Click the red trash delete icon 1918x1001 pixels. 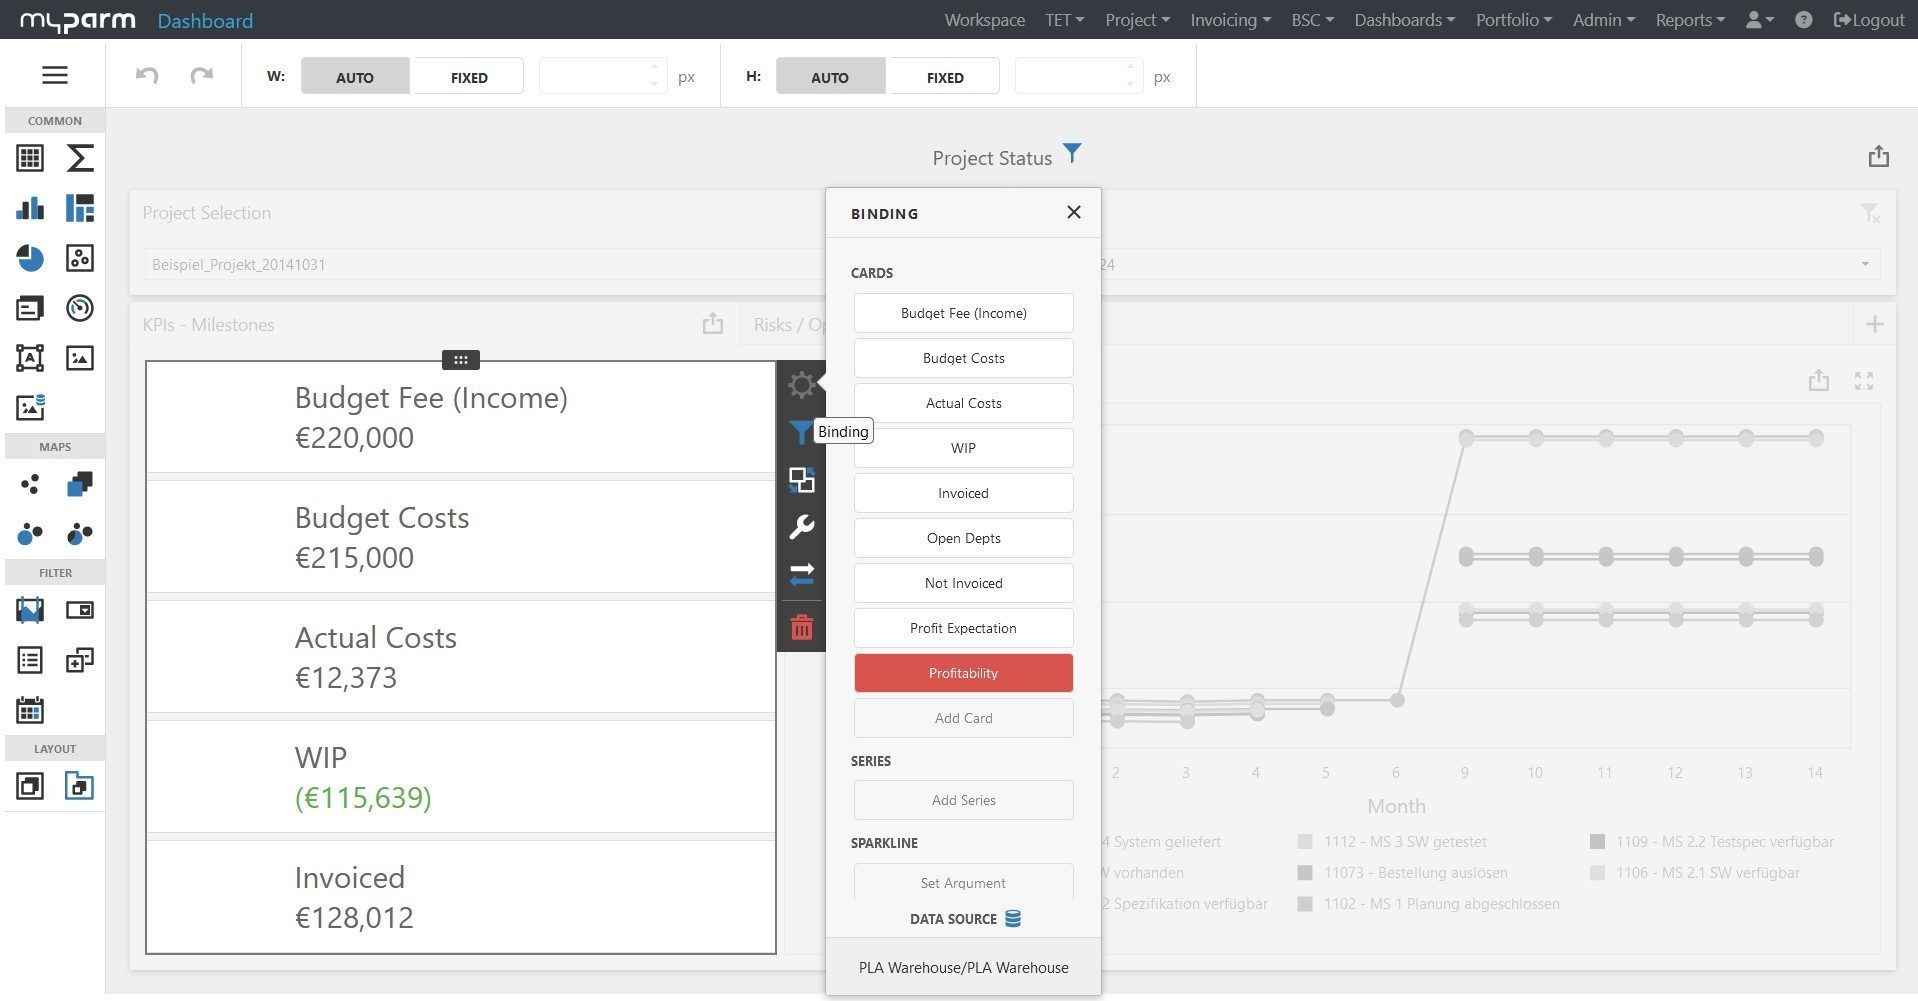(801, 628)
